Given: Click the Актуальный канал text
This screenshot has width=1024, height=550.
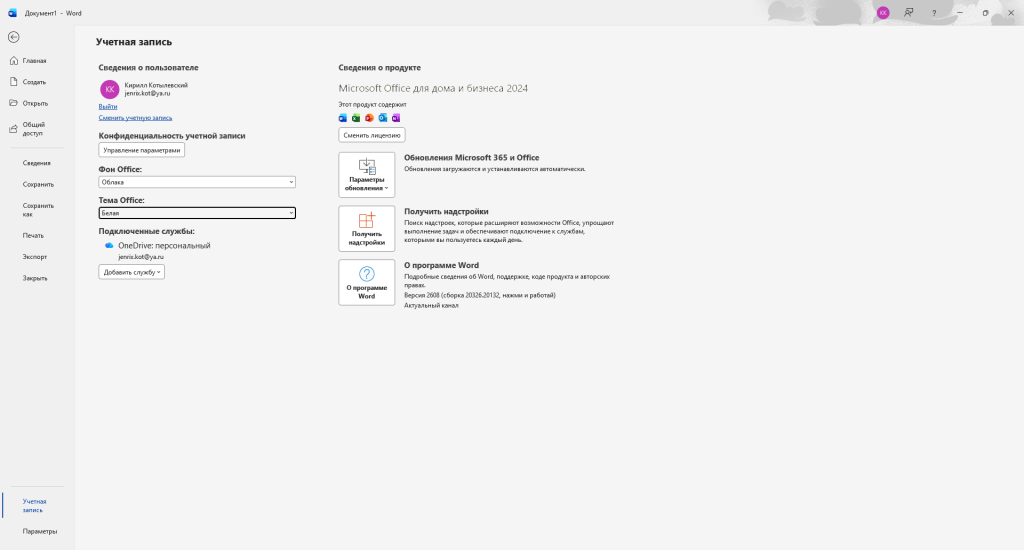Looking at the screenshot, I should click(431, 305).
